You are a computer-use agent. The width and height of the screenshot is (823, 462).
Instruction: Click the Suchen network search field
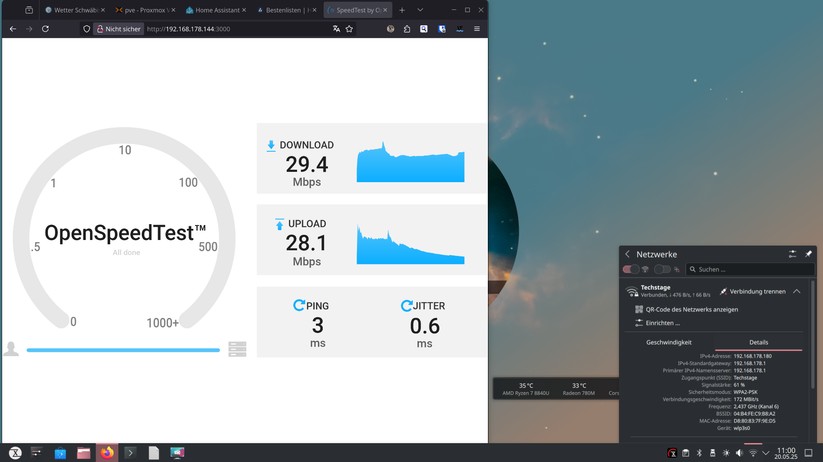click(750, 269)
